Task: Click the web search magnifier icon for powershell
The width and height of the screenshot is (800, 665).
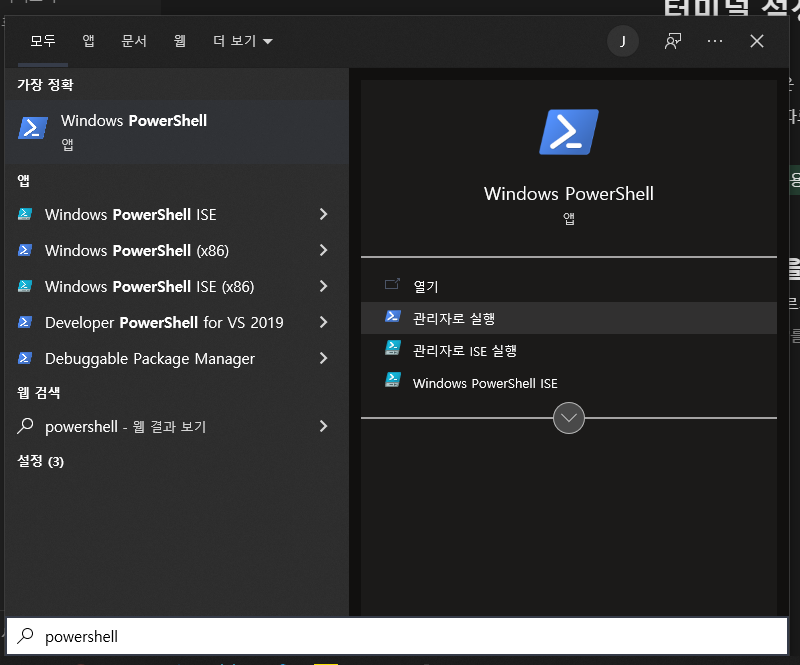Action: (x=25, y=426)
